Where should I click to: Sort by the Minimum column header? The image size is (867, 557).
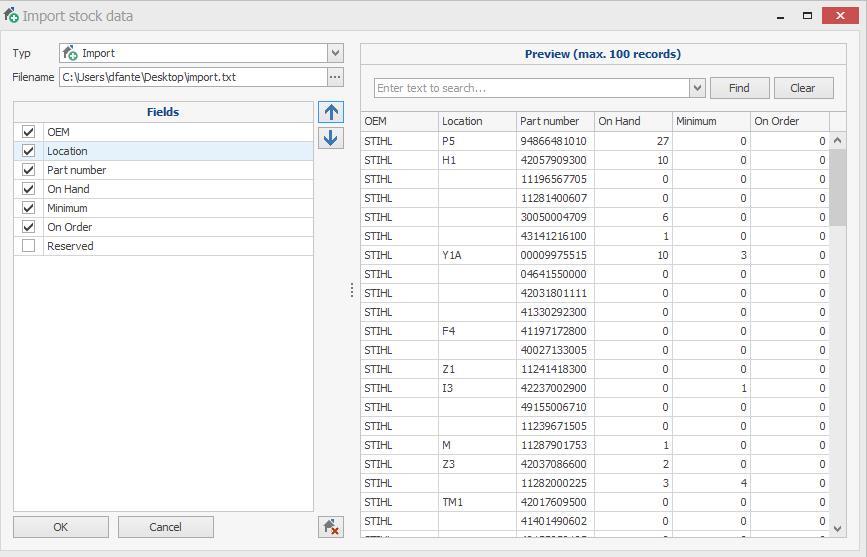click(x=712, y=121)
